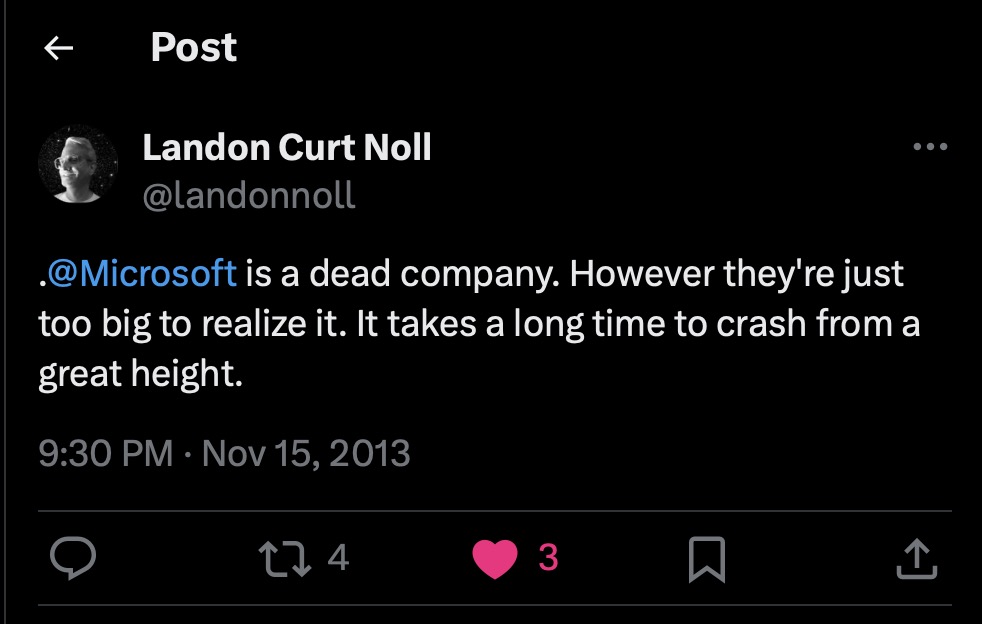
Task: Repost using the circular arrows icon
Action: 285,558
